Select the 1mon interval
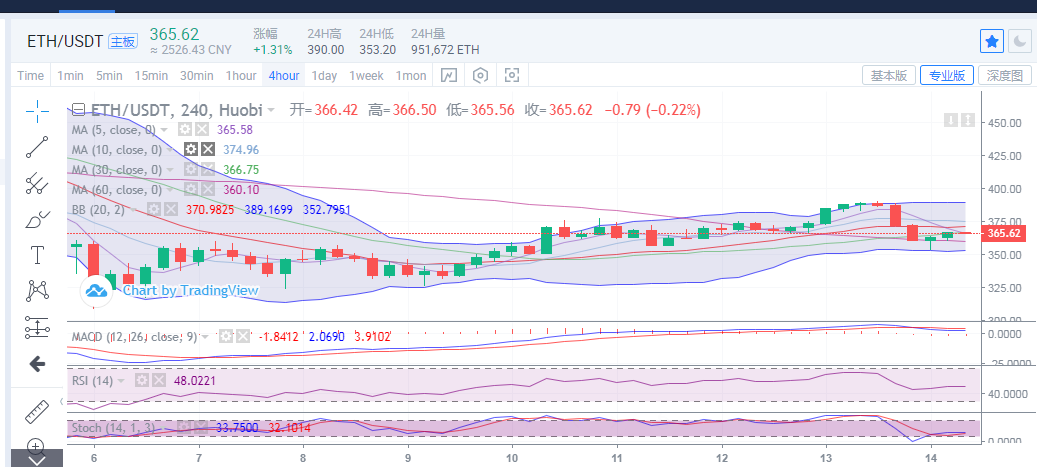The image size is (1037, 467). (x=411, y=75)
